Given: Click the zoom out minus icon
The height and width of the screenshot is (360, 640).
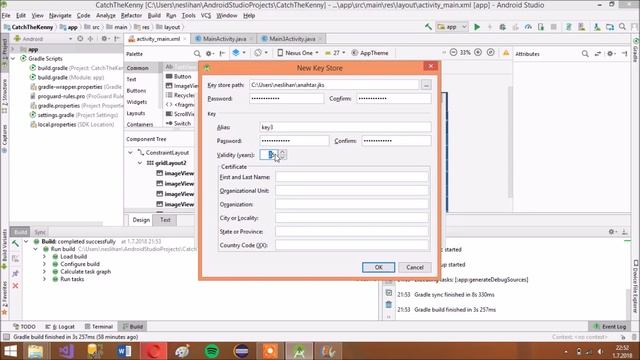Looking at the screenshot, I should [x=453, y=53].
